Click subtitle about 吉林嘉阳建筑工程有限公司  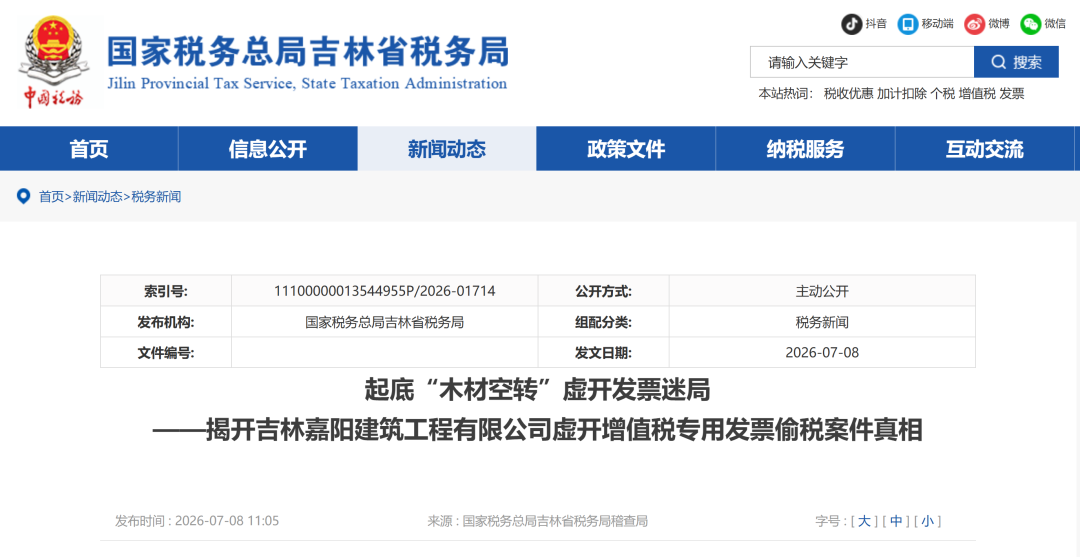[537, 430]
